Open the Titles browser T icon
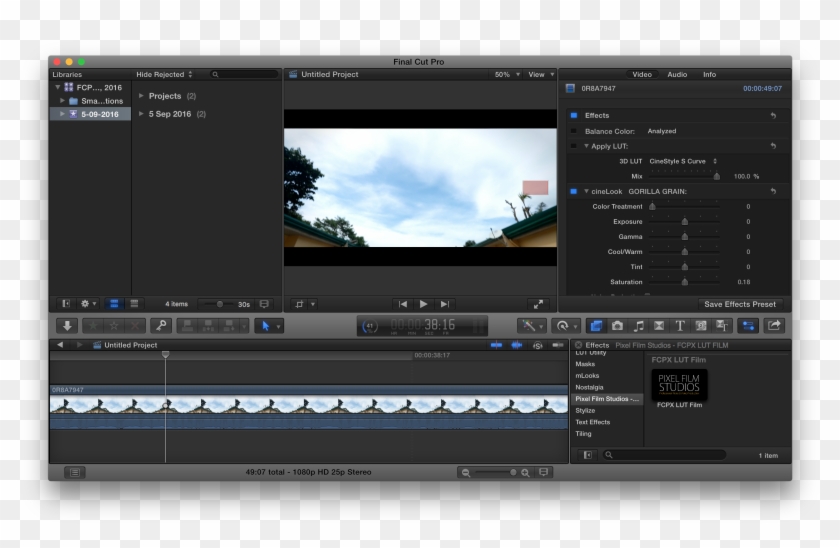The image size is (840, 548). (x=680, y=326)
